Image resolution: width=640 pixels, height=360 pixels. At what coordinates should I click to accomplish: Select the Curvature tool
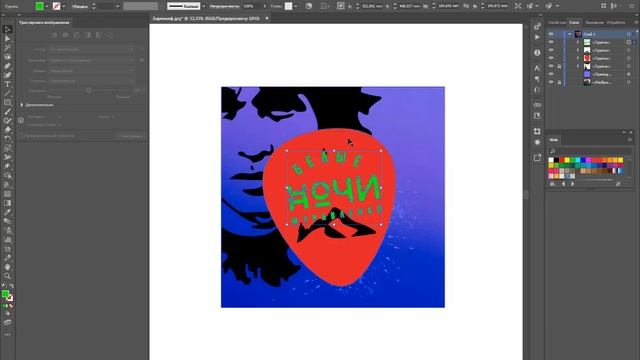pyautogui.click(x=7, y=75)
